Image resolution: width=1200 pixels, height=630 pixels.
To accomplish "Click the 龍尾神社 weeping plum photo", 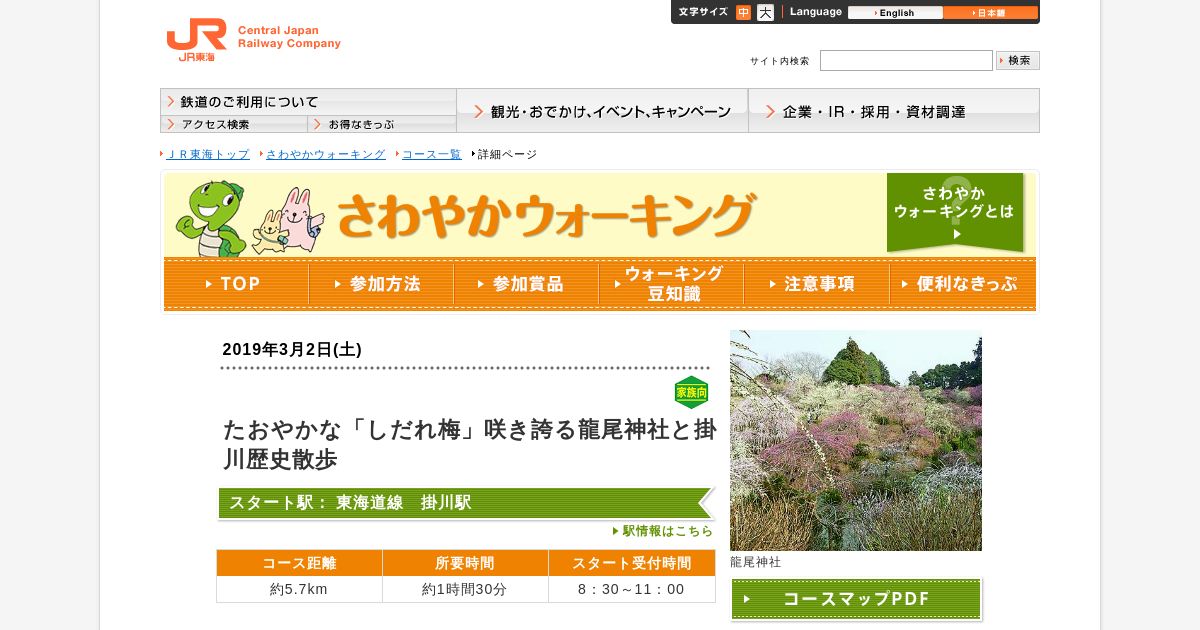I will tap(856, 440).
